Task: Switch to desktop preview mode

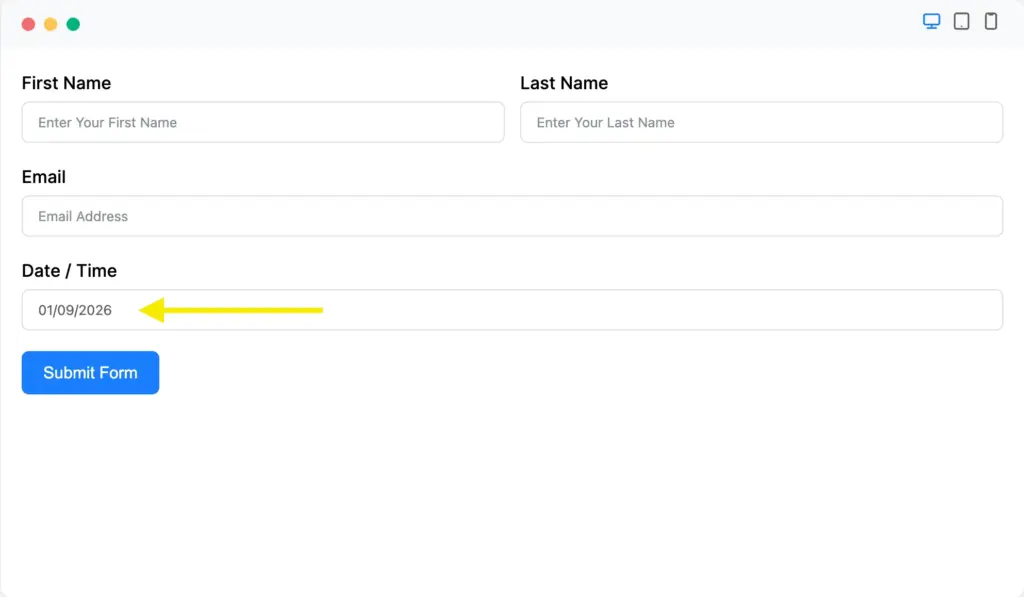Action: pos(931,22)
